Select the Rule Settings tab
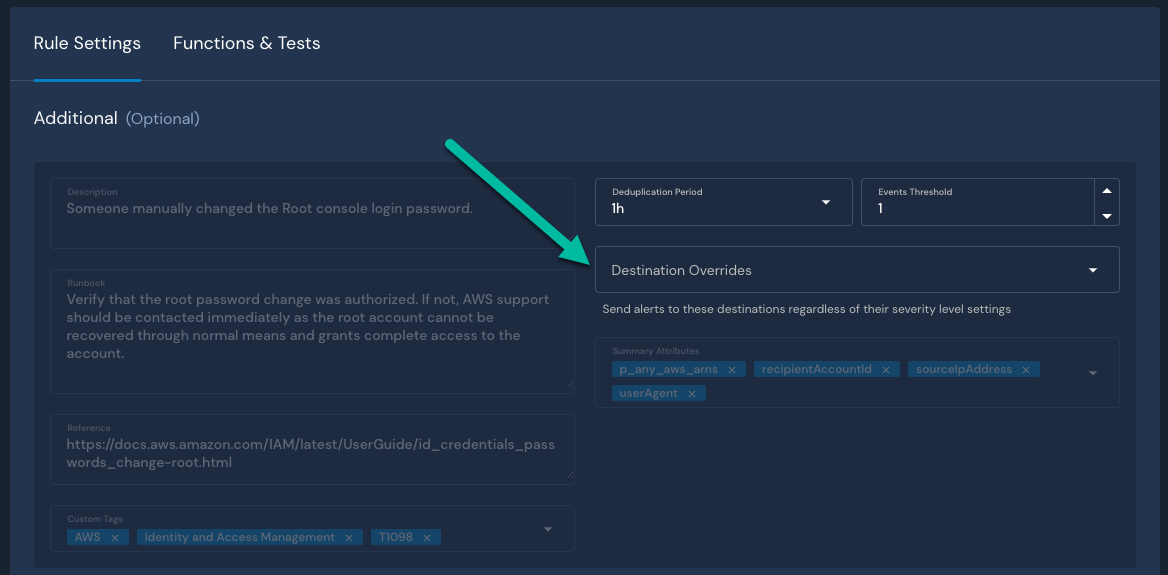 (x=87, y=44)
